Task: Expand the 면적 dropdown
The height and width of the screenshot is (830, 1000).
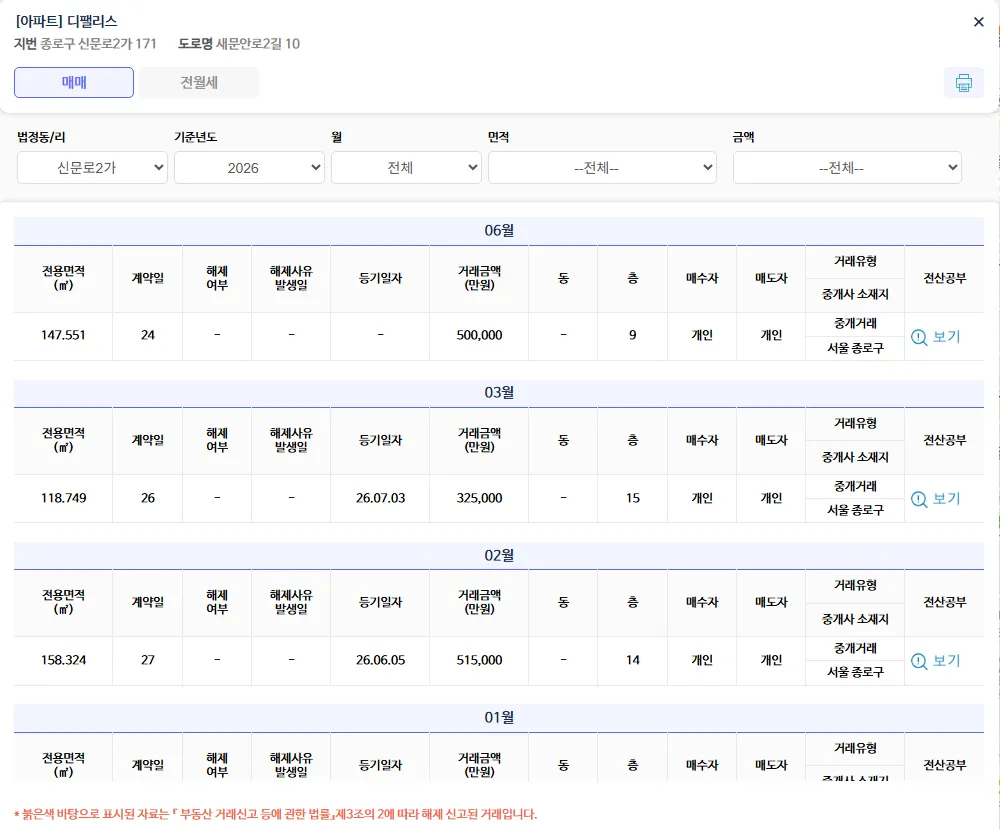Action: pos(602,168)
